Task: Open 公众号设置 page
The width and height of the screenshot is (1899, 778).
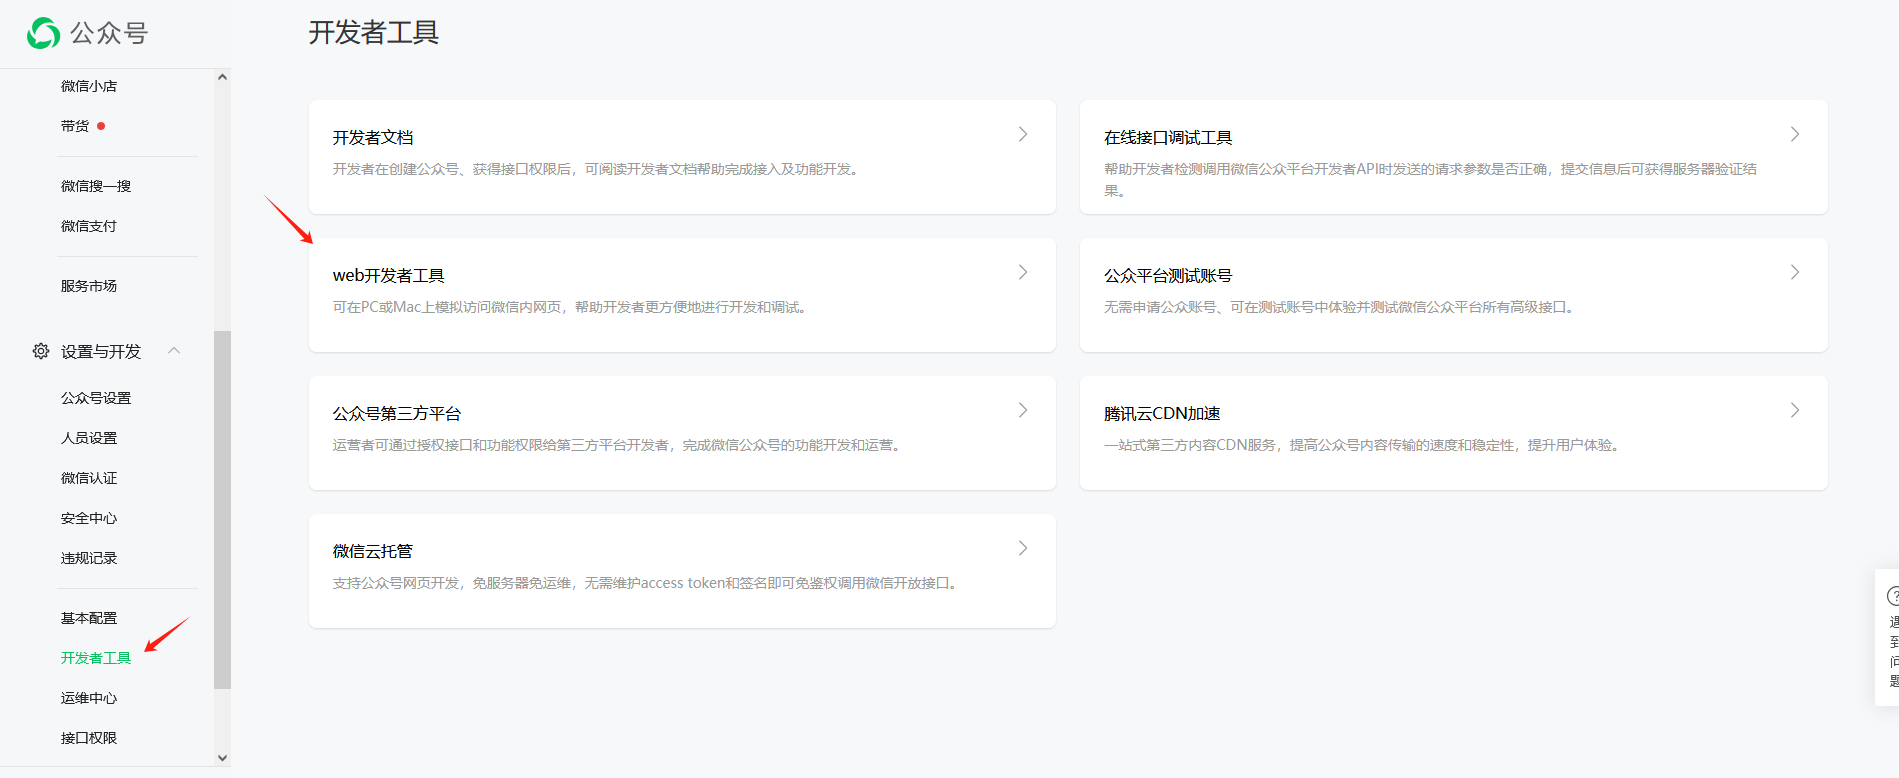Action: [96, 398]
